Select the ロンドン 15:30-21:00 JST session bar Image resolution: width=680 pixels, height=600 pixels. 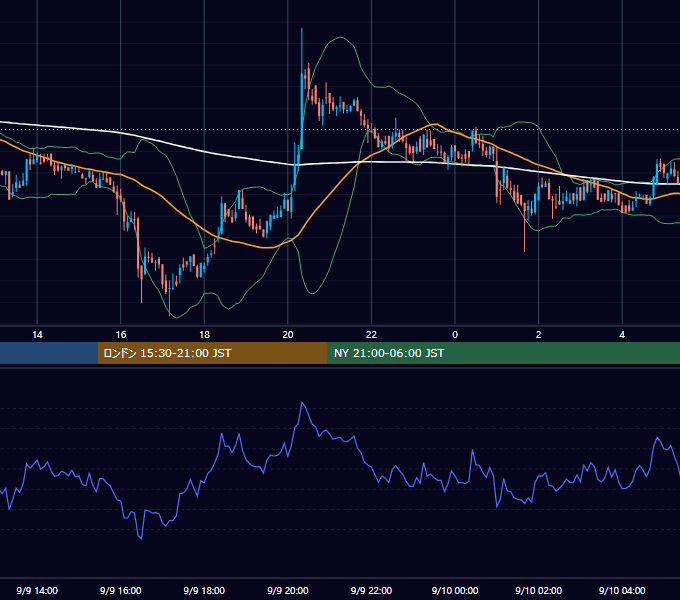pos(212,353)
